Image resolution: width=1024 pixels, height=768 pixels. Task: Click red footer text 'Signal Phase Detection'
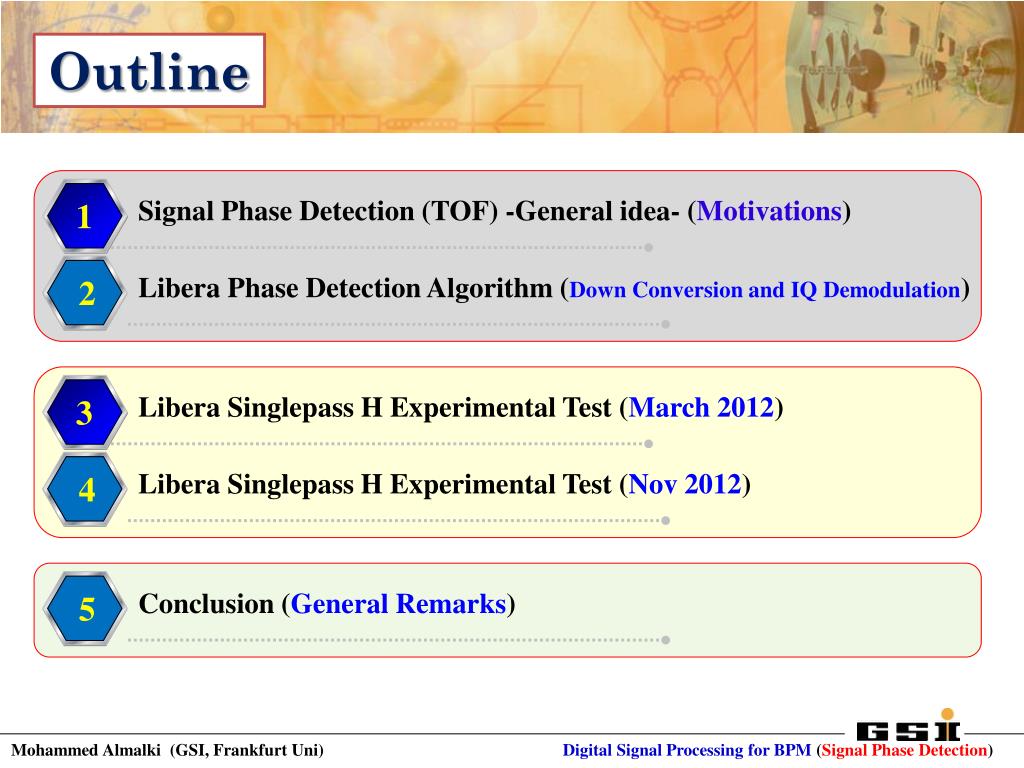(x=904, y=750)
